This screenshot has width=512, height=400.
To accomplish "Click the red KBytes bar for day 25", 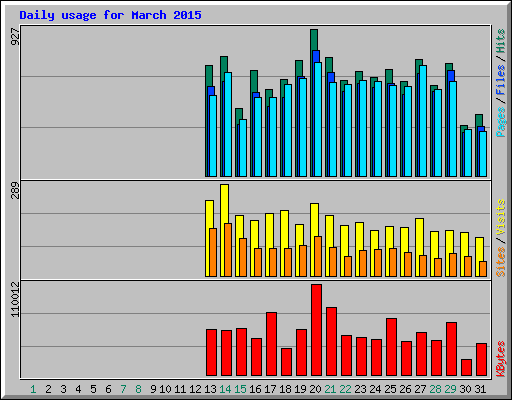I will click(x=391, y=347).
